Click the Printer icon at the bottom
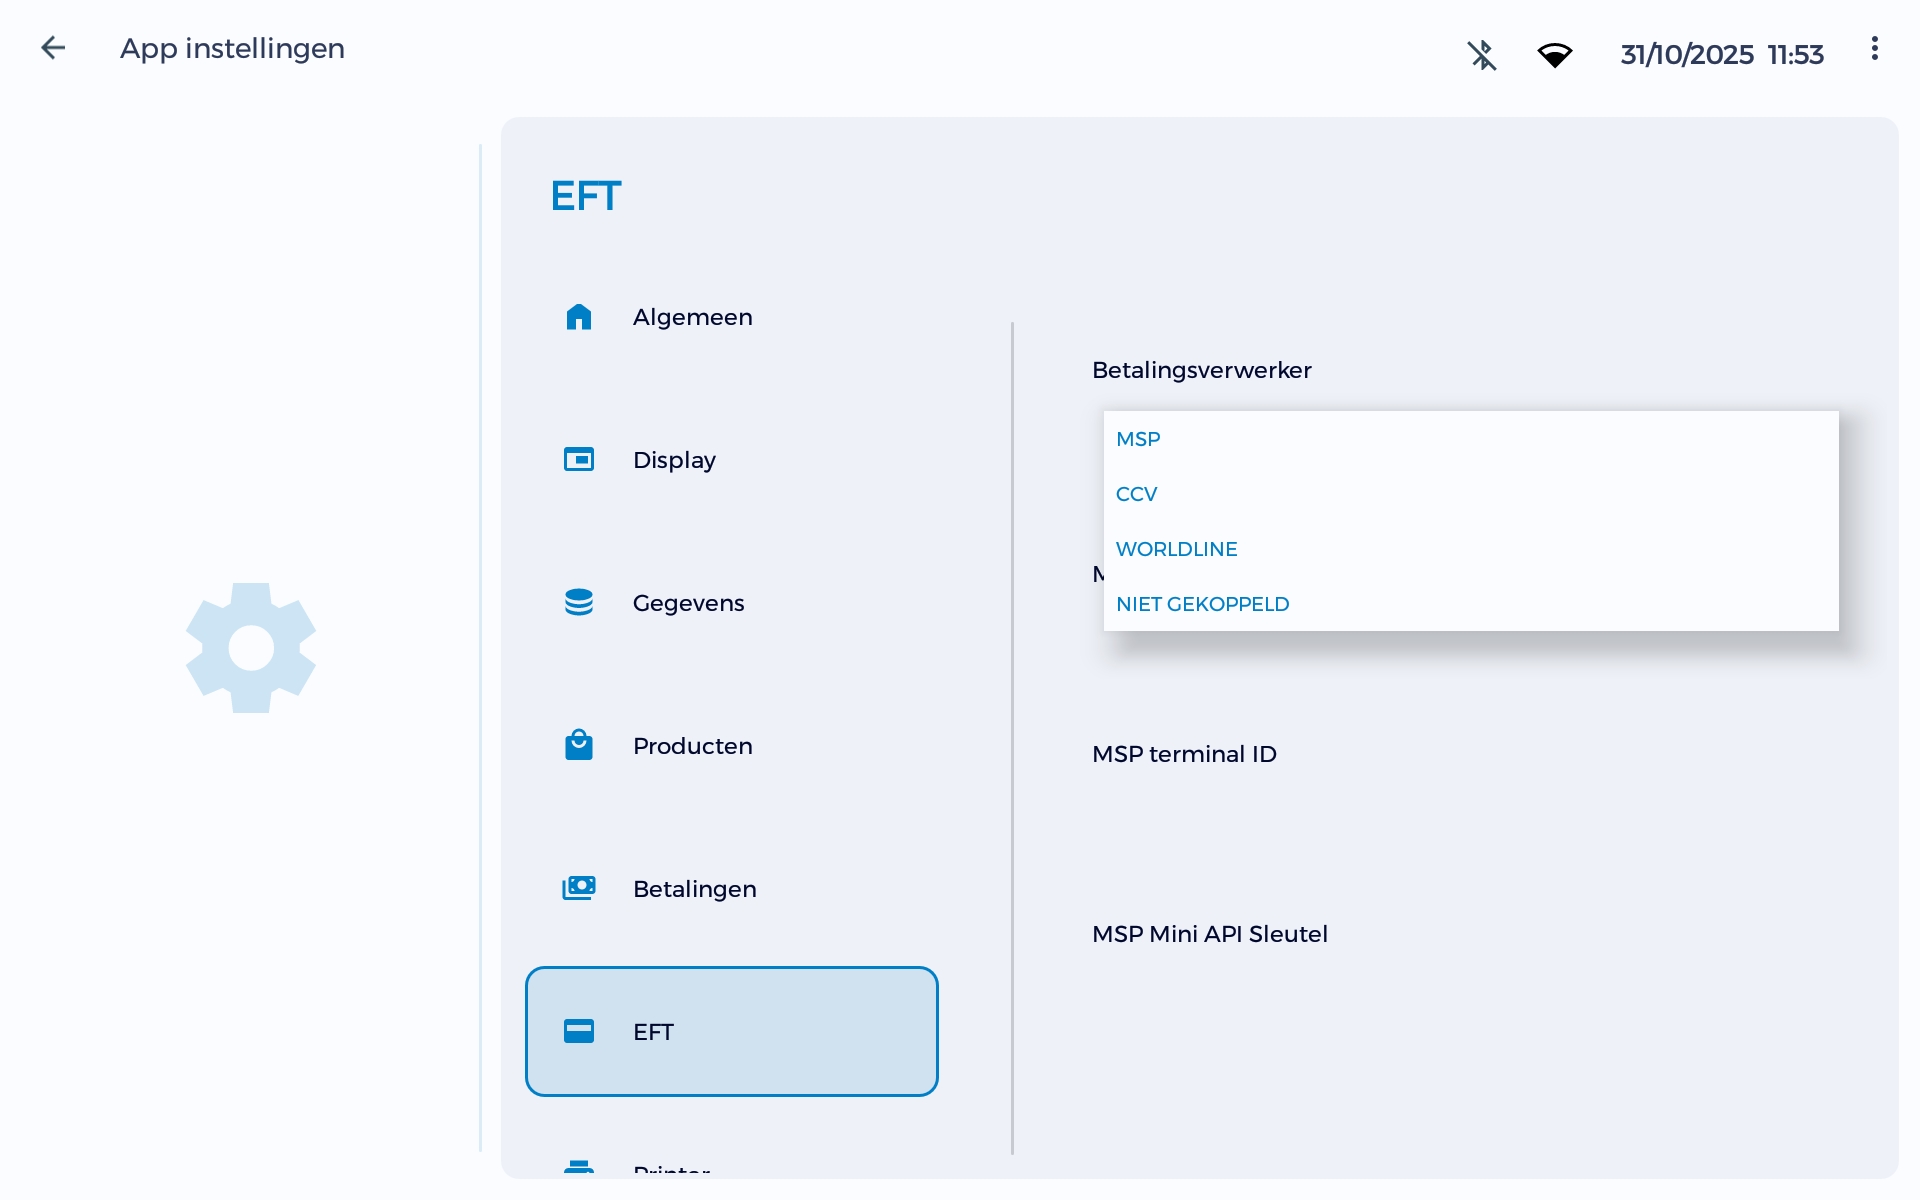The height and width of the screenshot is (1200, 1920). [x=580, y=1170]
